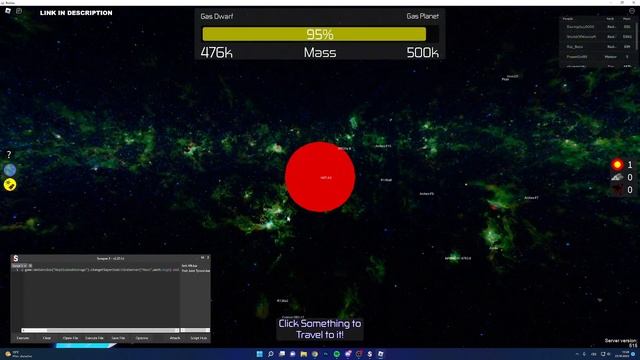
Task: Click the Synapse editor horizontal scrollbar
Action: (x=100, y=330)
